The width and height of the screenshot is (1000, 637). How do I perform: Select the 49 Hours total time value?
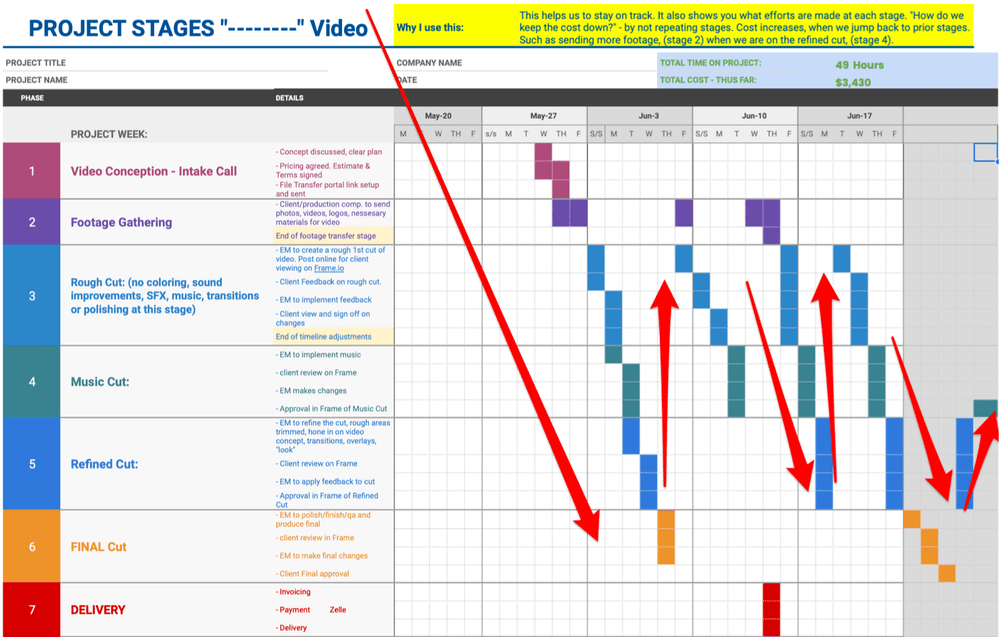[x=859, y=64]
